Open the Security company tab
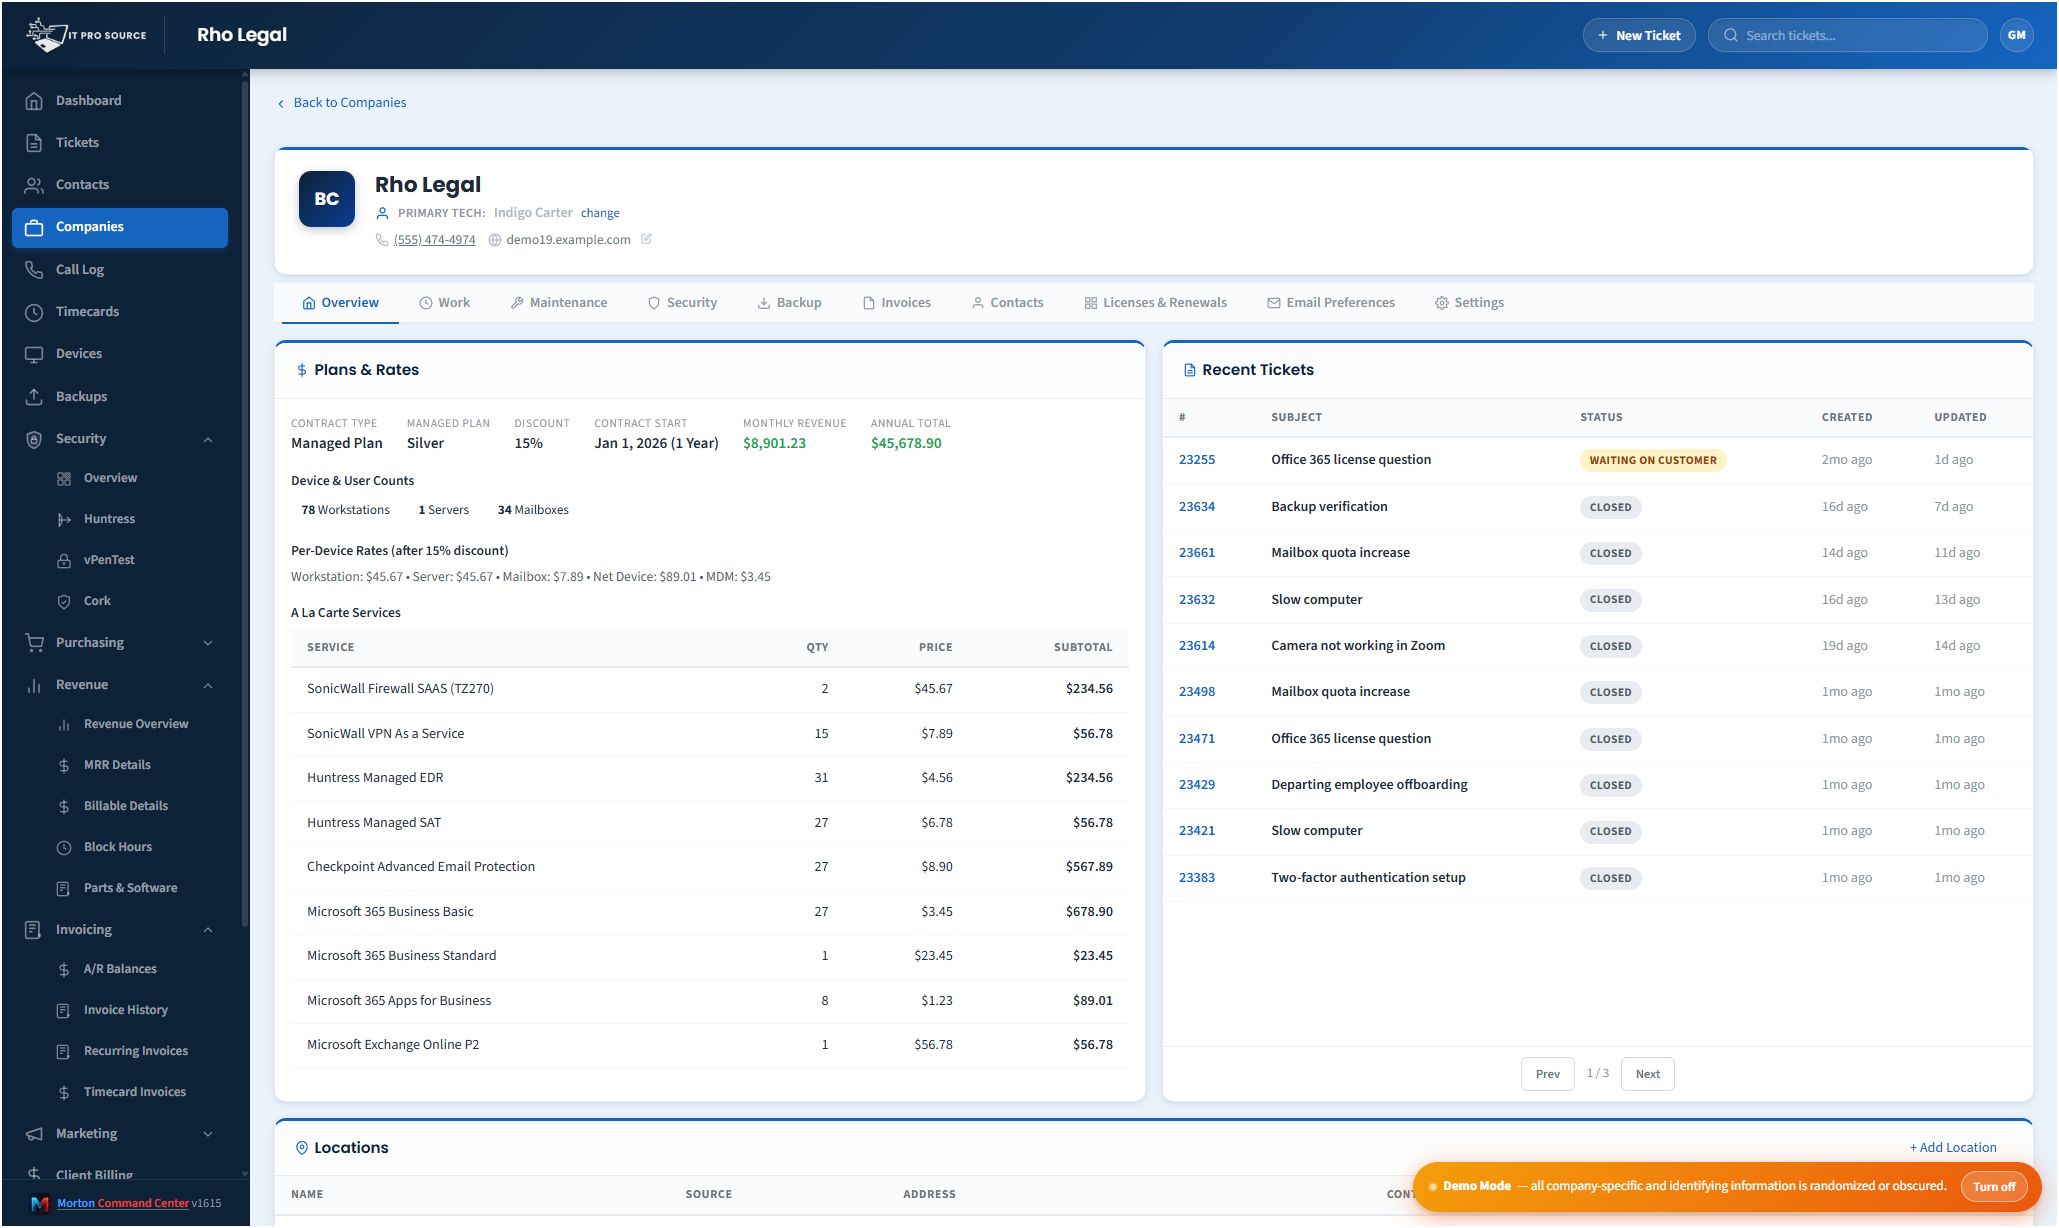This screenshot has height=1228, width=2059. click(x=682, y=303)
